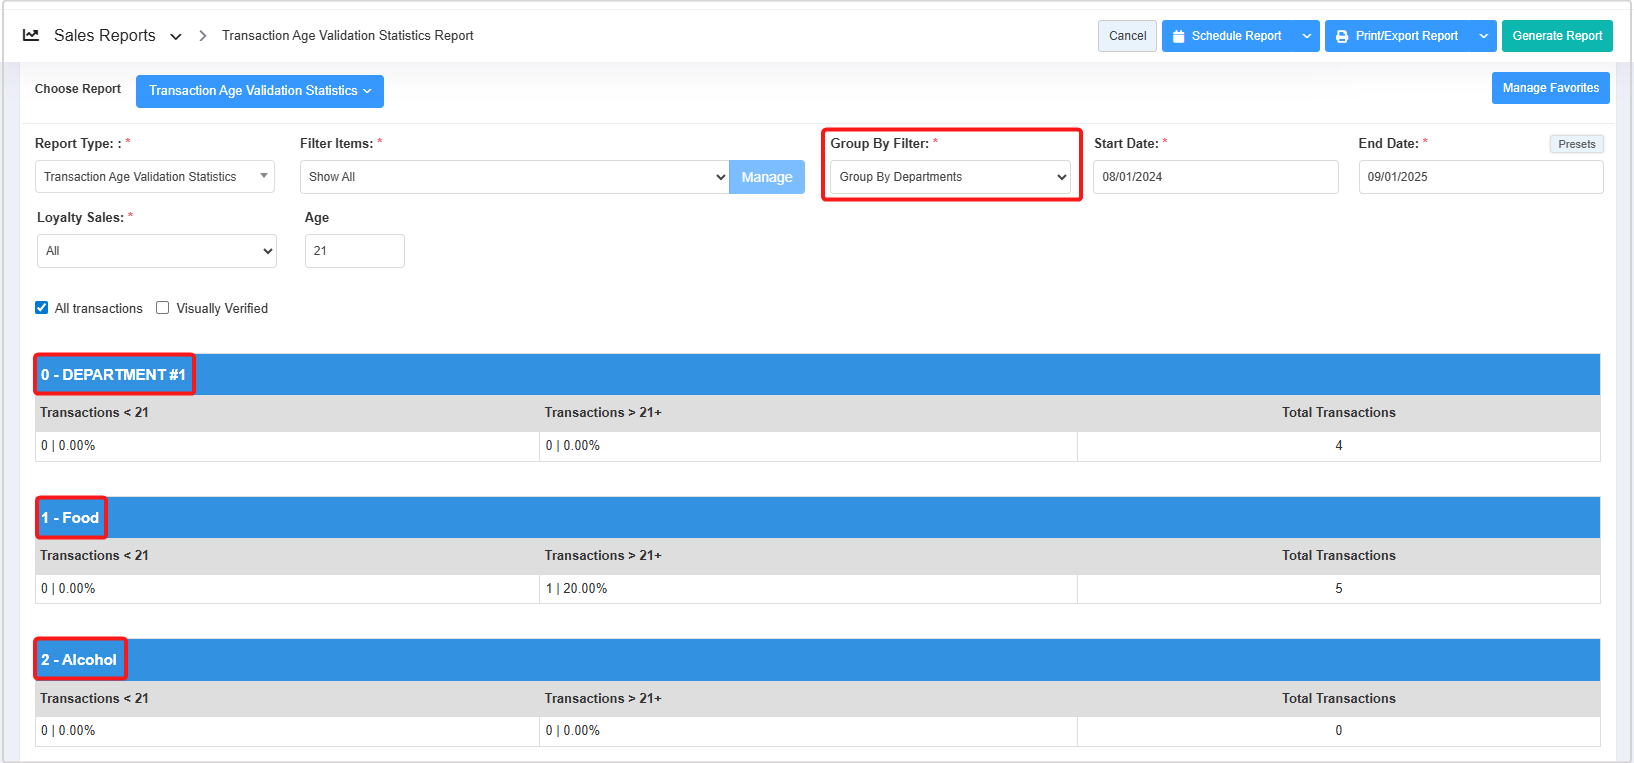The image size is (1634, 763).
Task: Open the Report Type dropdown
Action: point(154,177)
